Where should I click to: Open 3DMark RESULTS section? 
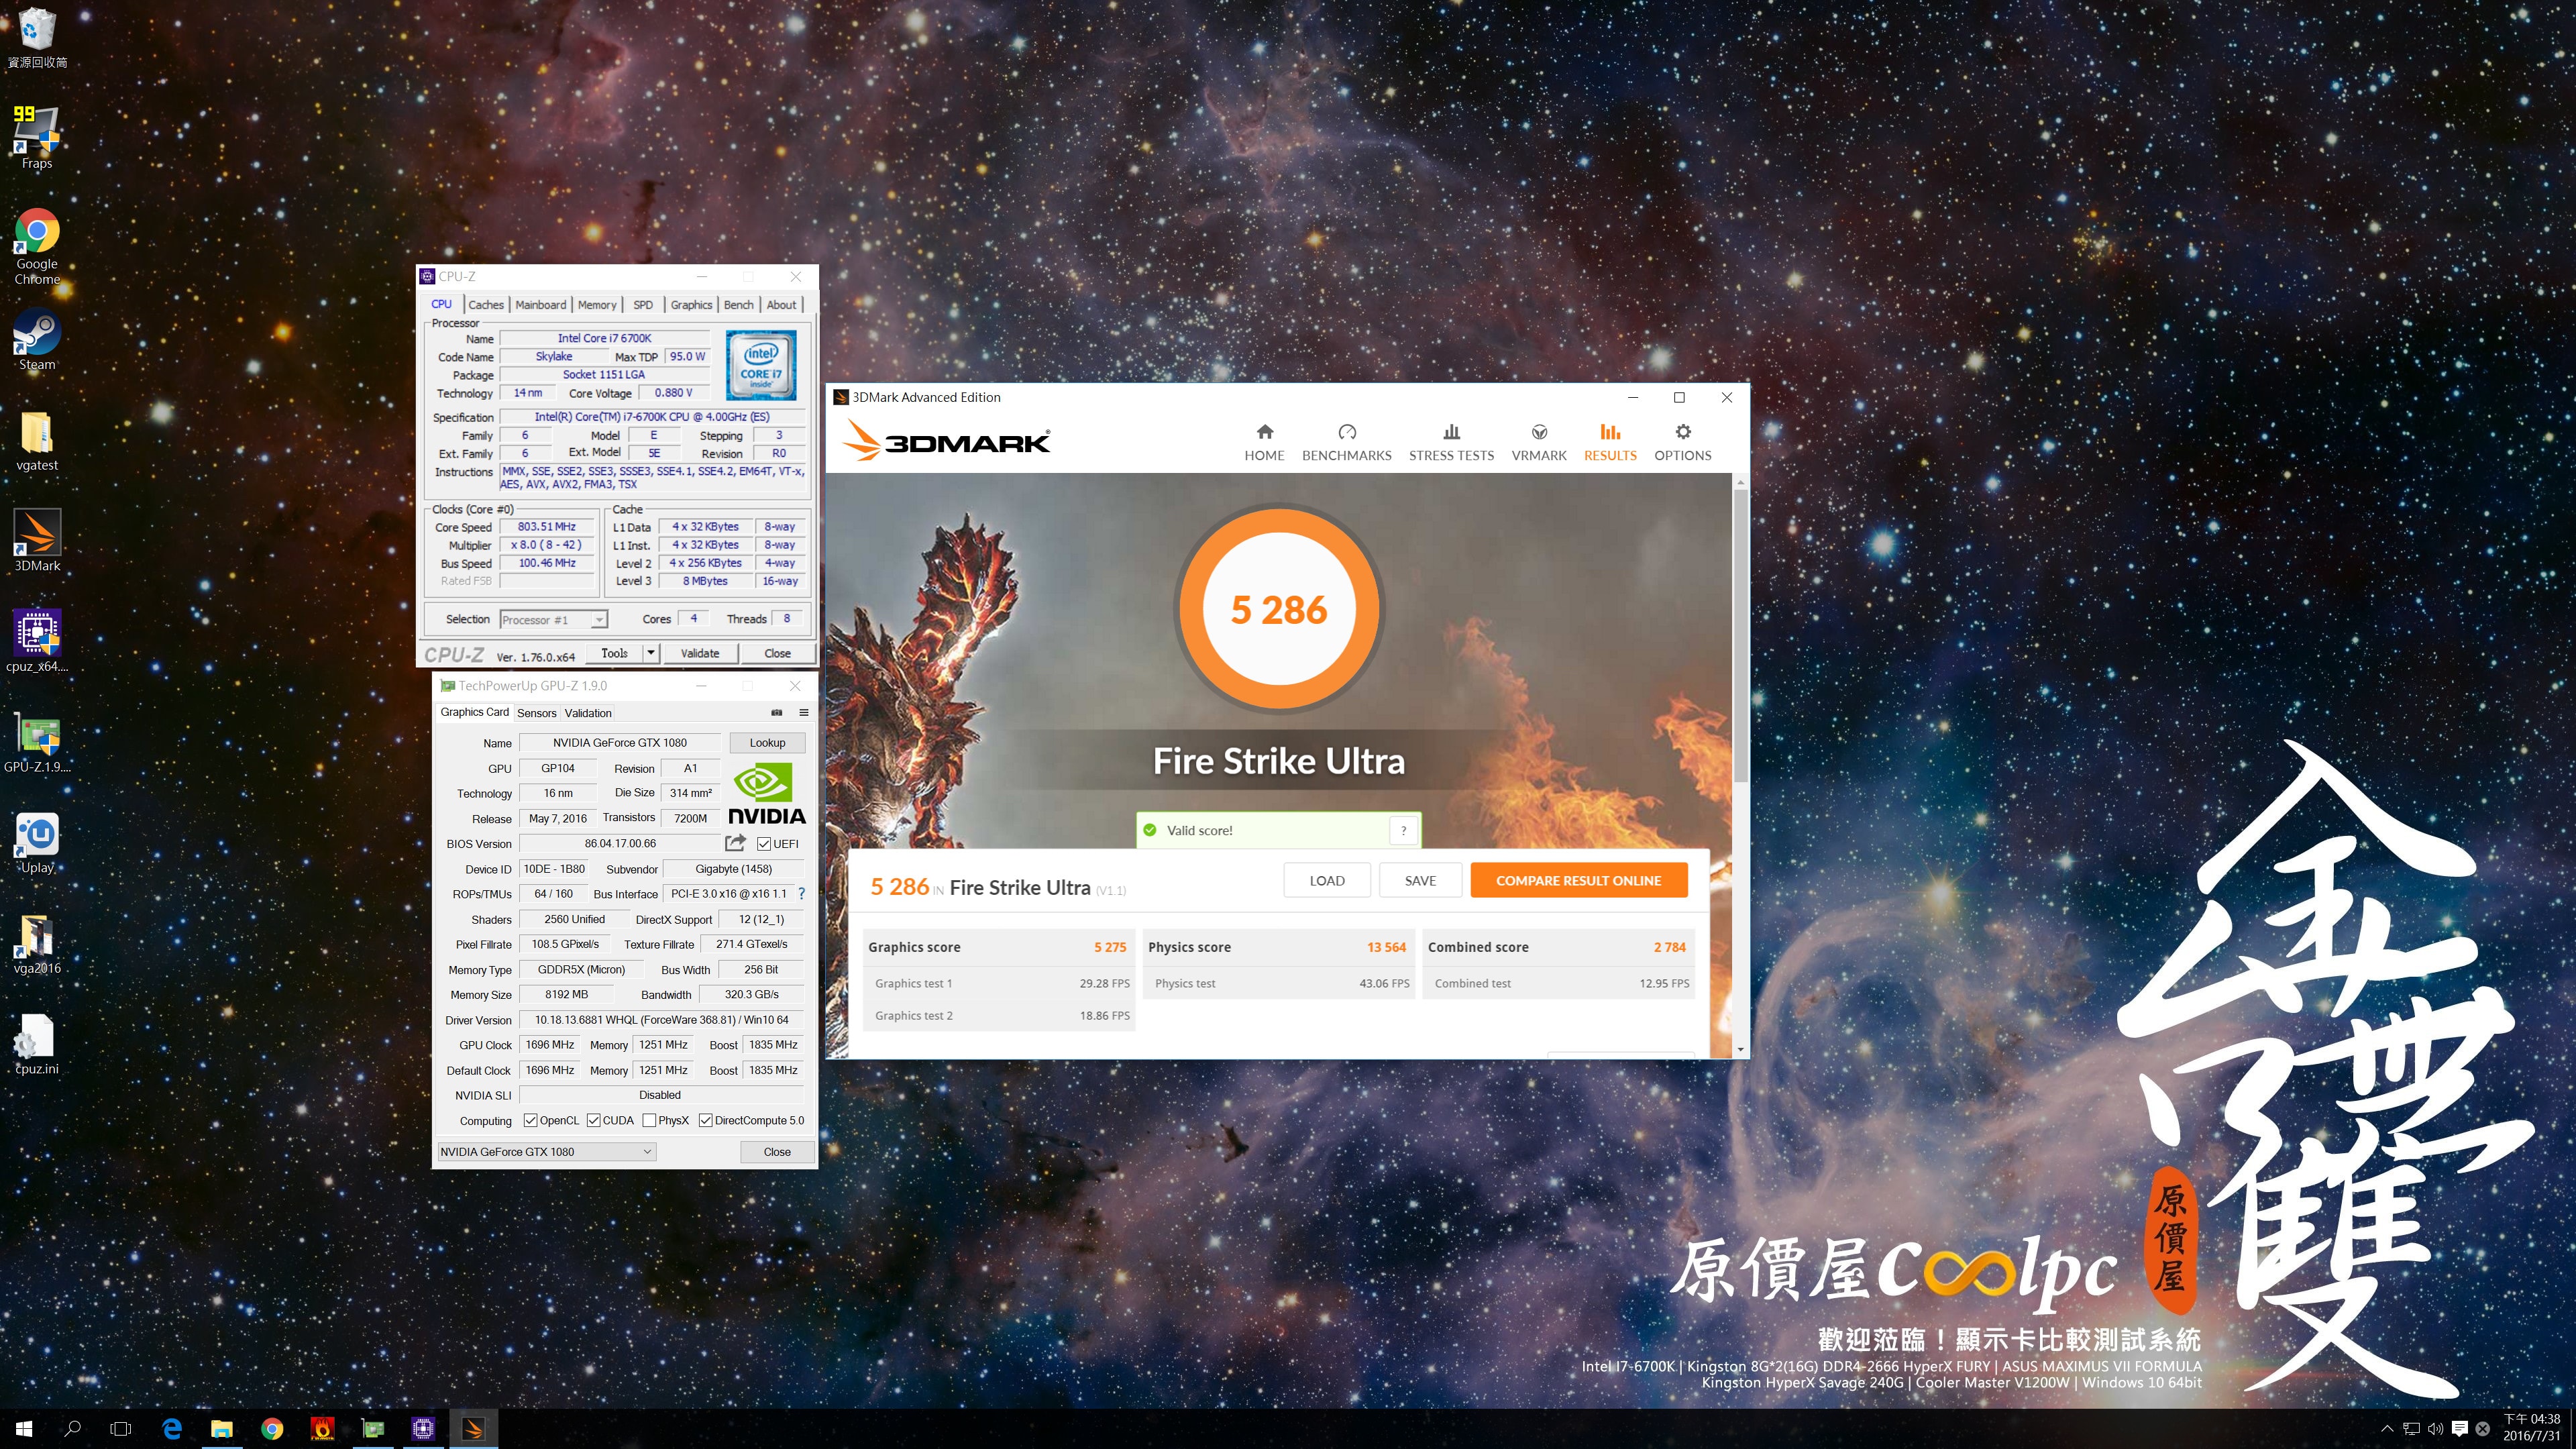click(x=1610, y=442)
